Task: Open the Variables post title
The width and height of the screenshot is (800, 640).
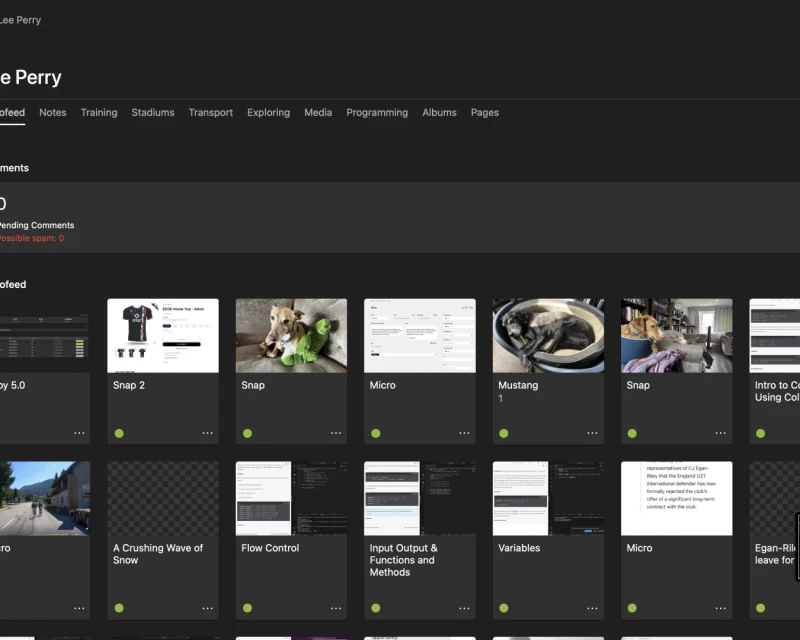Action: pos(519,548)
